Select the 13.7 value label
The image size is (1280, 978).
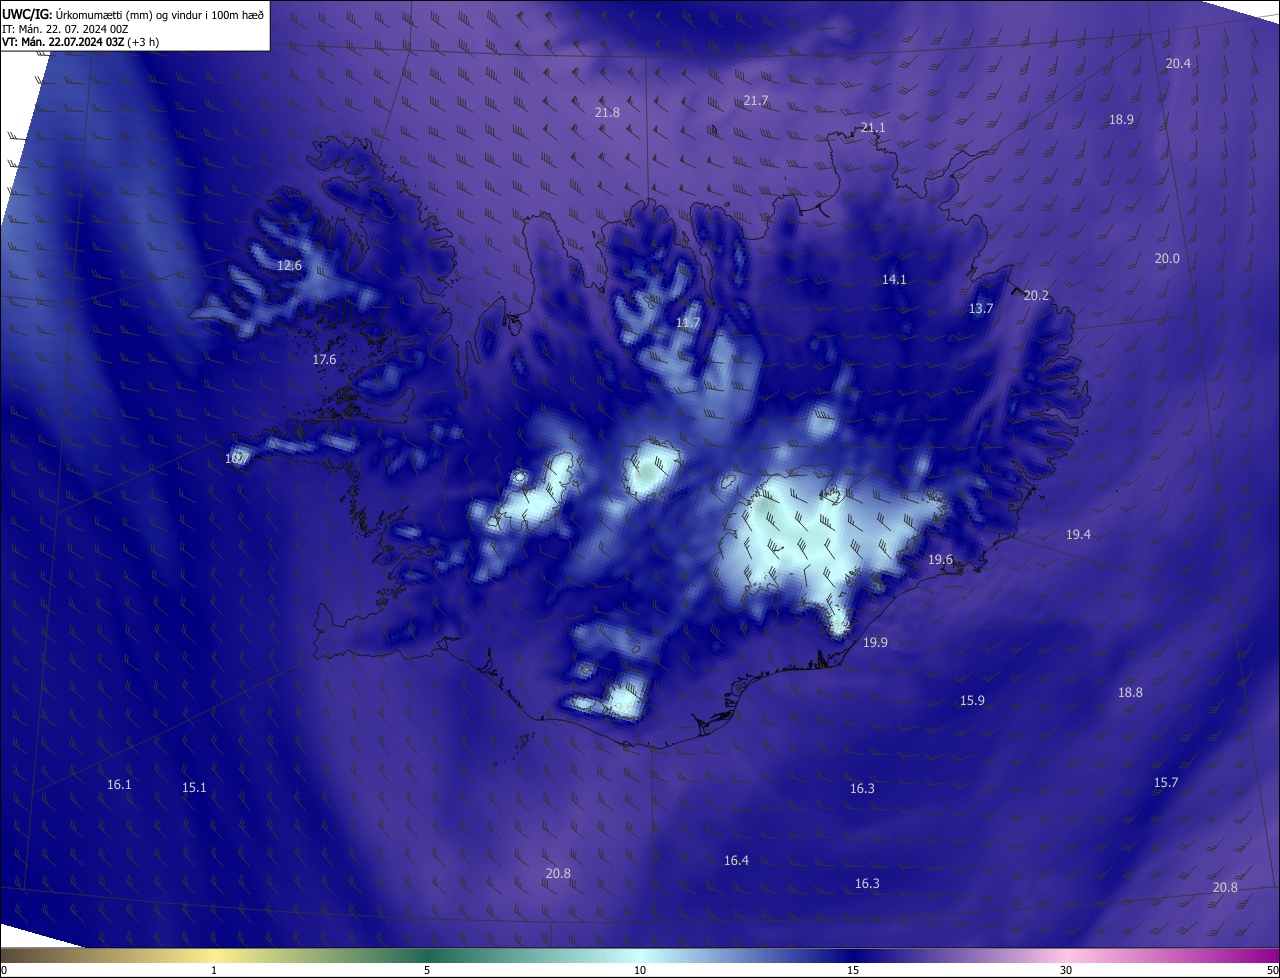pos(981,308)
